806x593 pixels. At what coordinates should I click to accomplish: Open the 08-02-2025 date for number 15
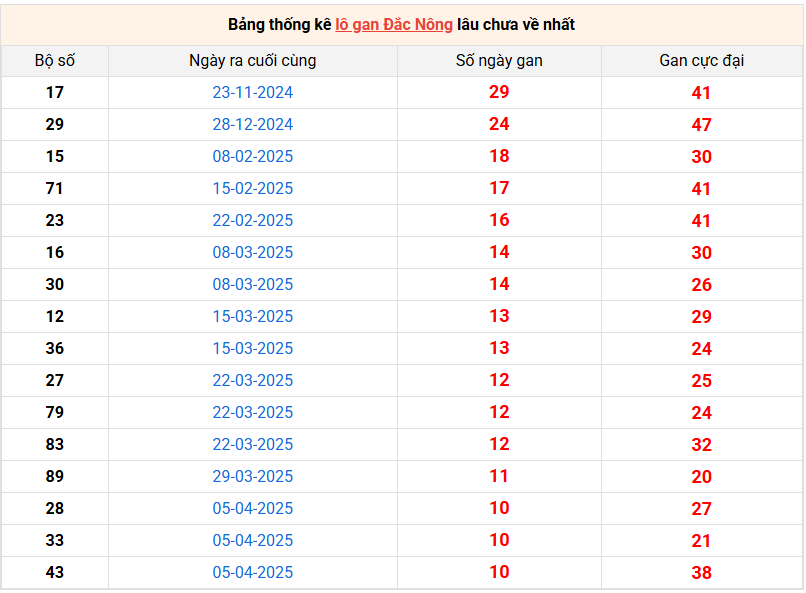click(x=252, y=157)
